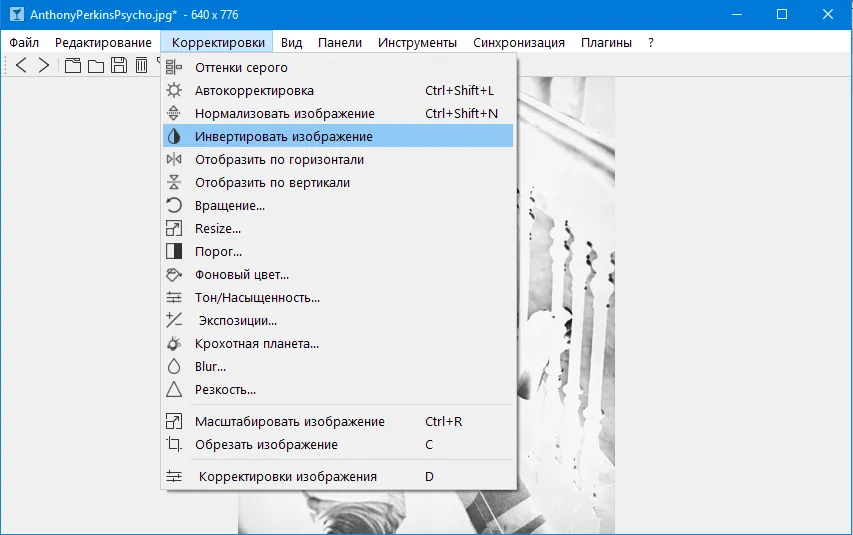The height and width of the screenshot is (535, 853).
Task: Open Корректировки изображения panel
Action: click(x=338, y=476)
